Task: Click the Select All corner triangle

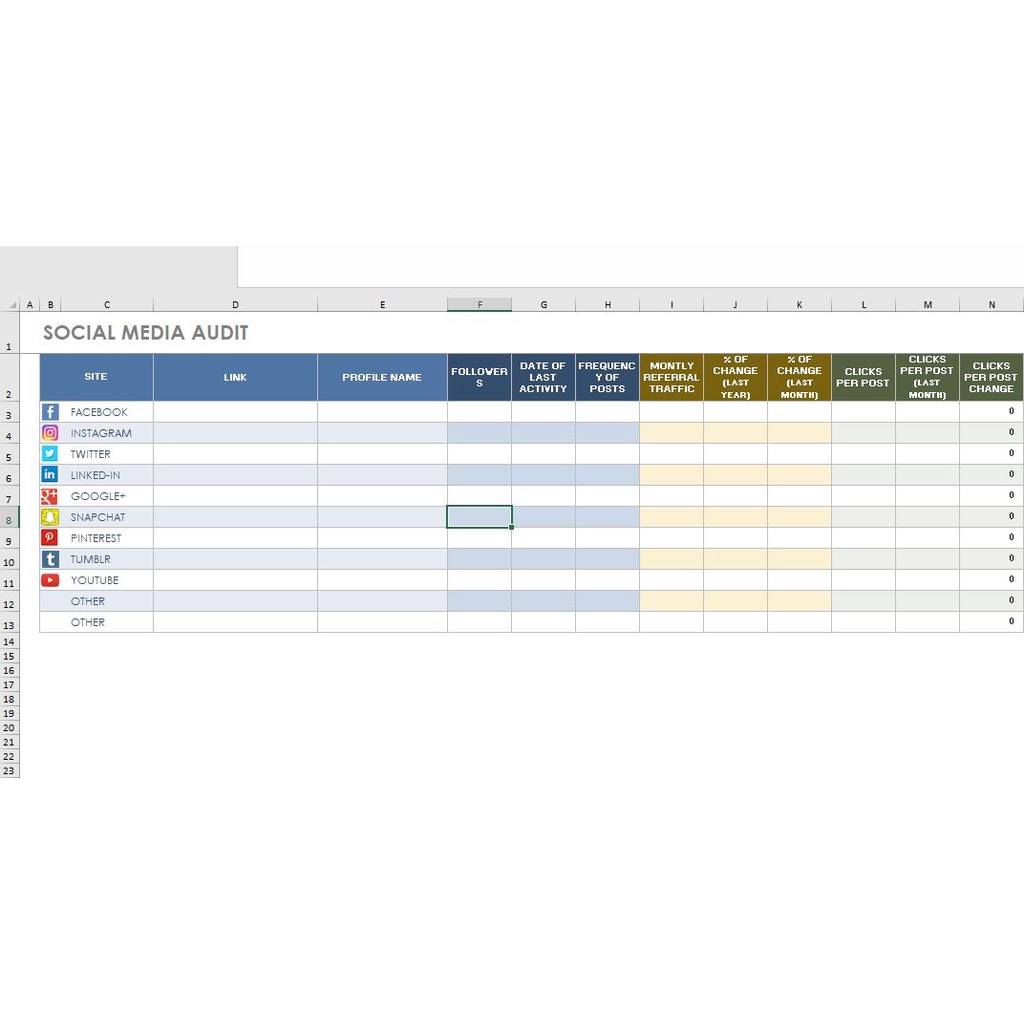Action: pos(13,305)
